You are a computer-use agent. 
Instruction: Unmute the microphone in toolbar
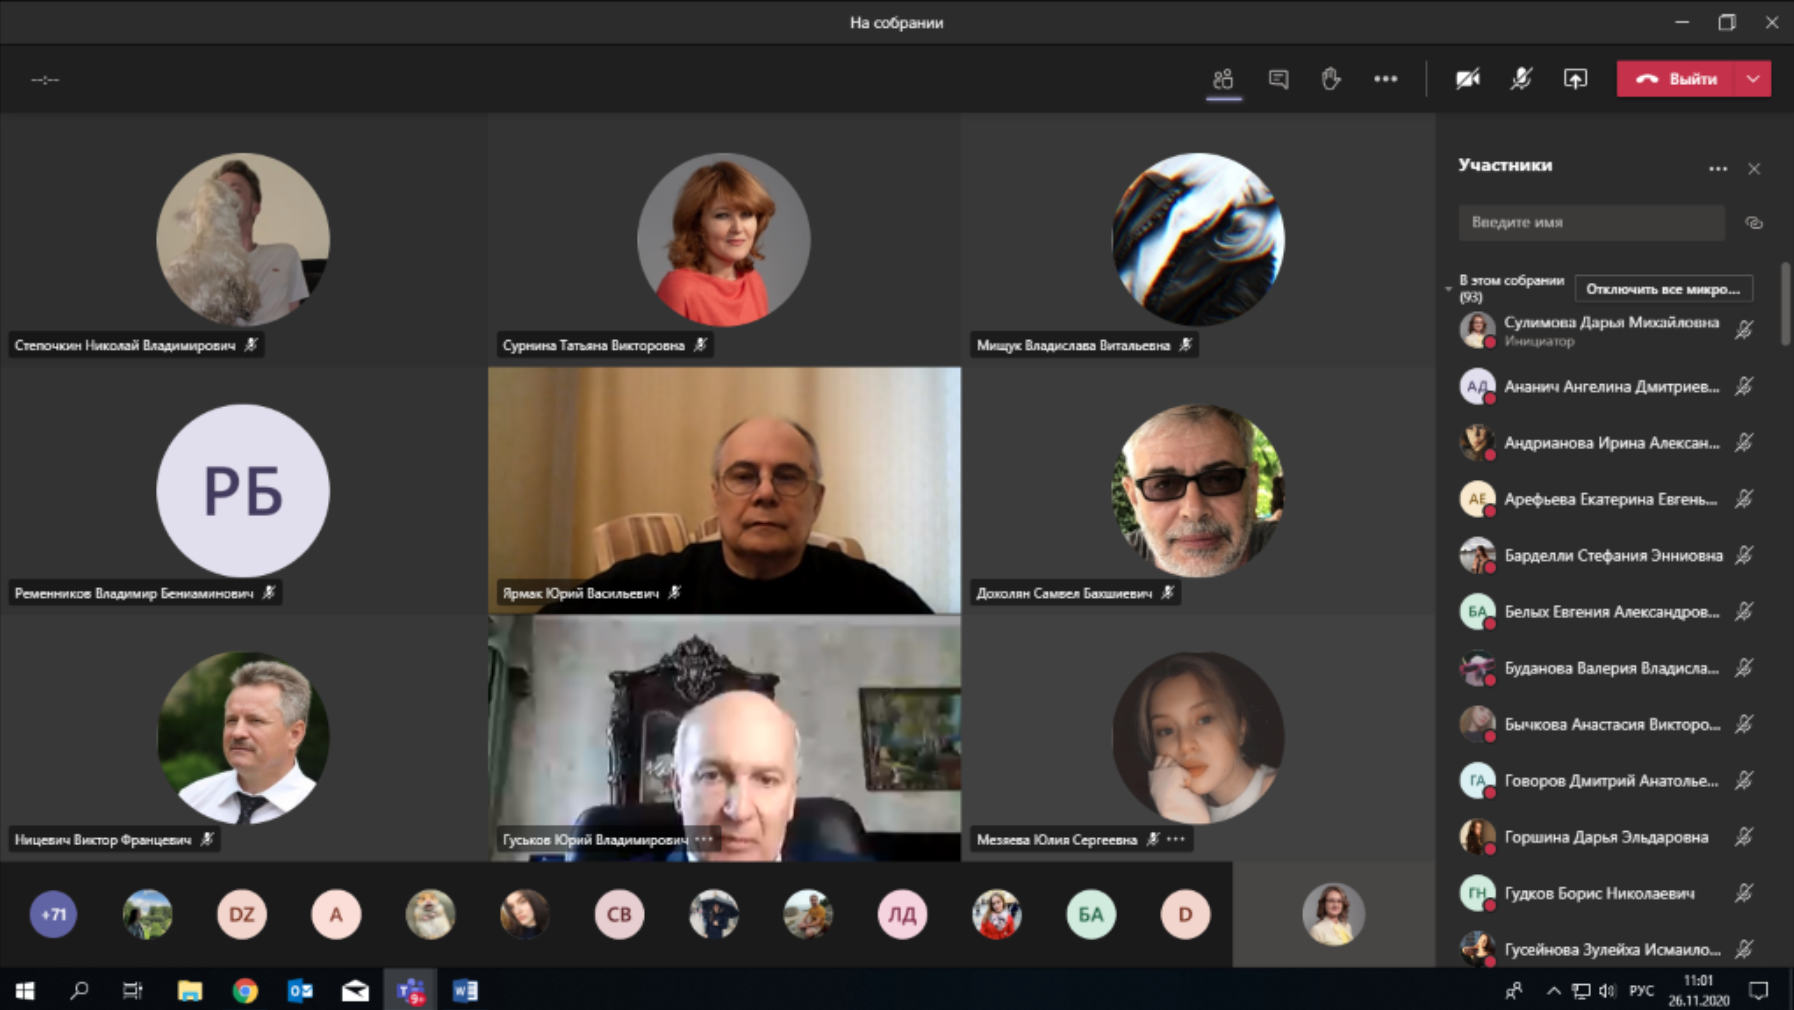click(x=1521, y=79)
